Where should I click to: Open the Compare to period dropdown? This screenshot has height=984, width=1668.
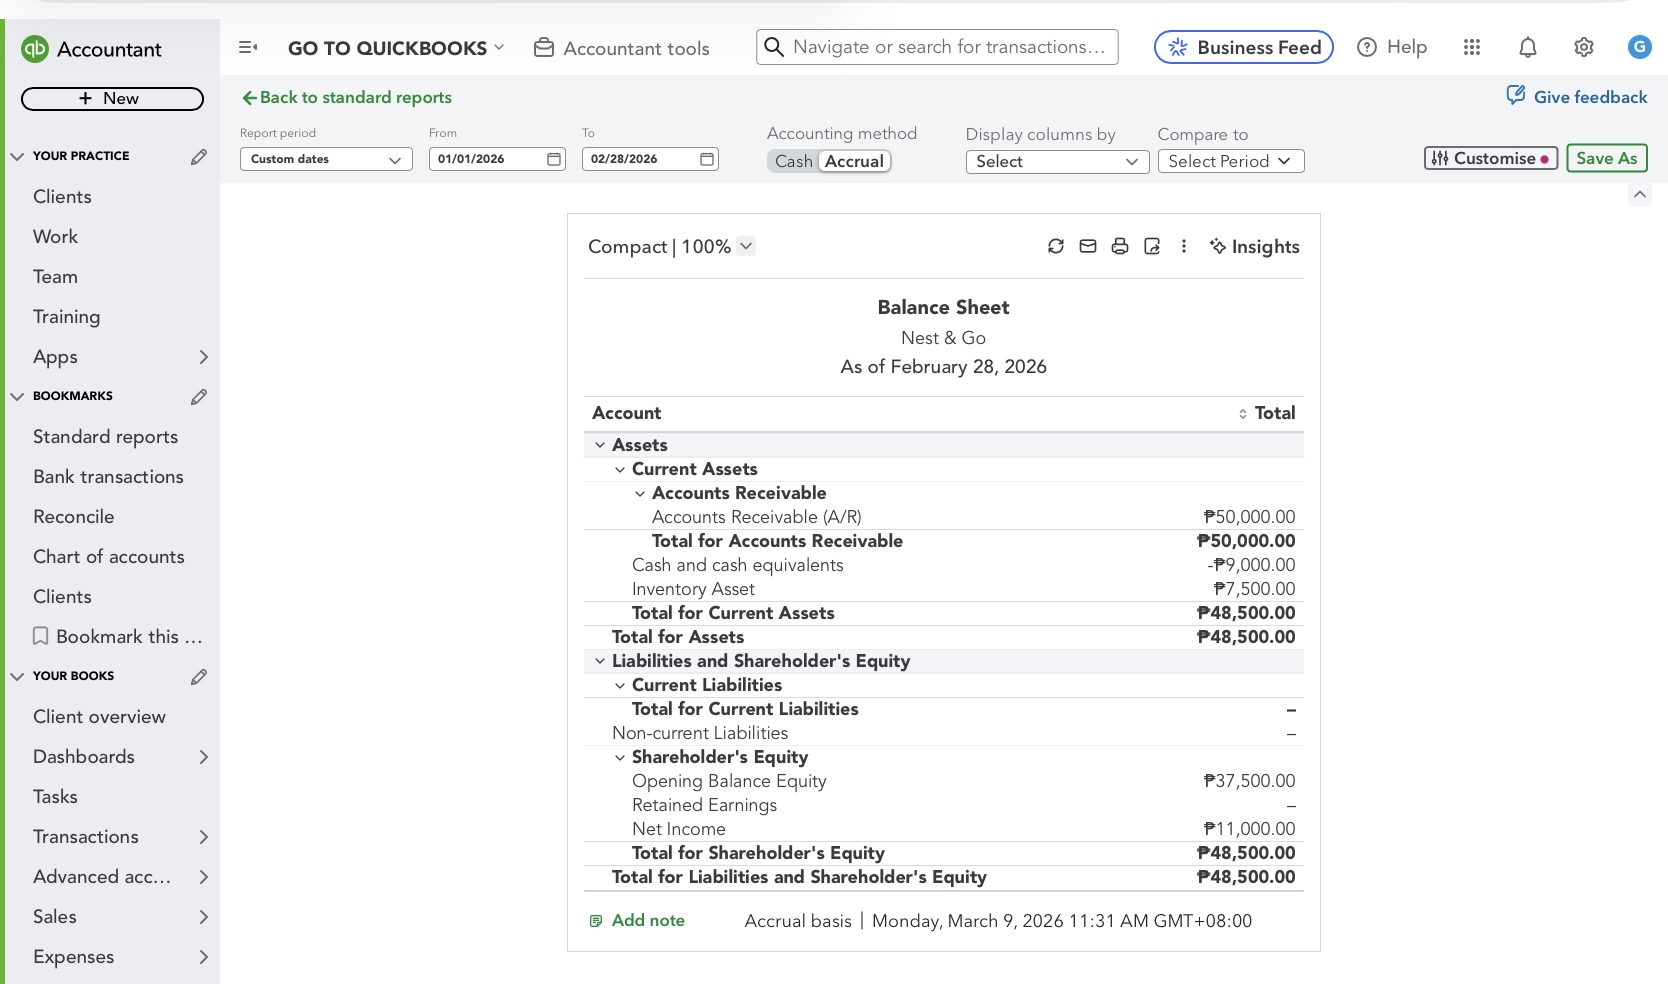click(x=1230, y=161)
